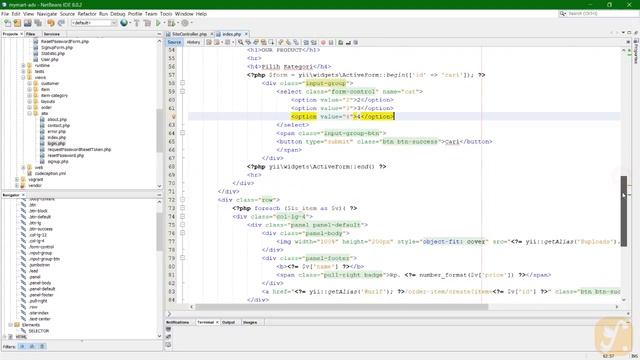Open the Debug menu

[x=118, y=14]
